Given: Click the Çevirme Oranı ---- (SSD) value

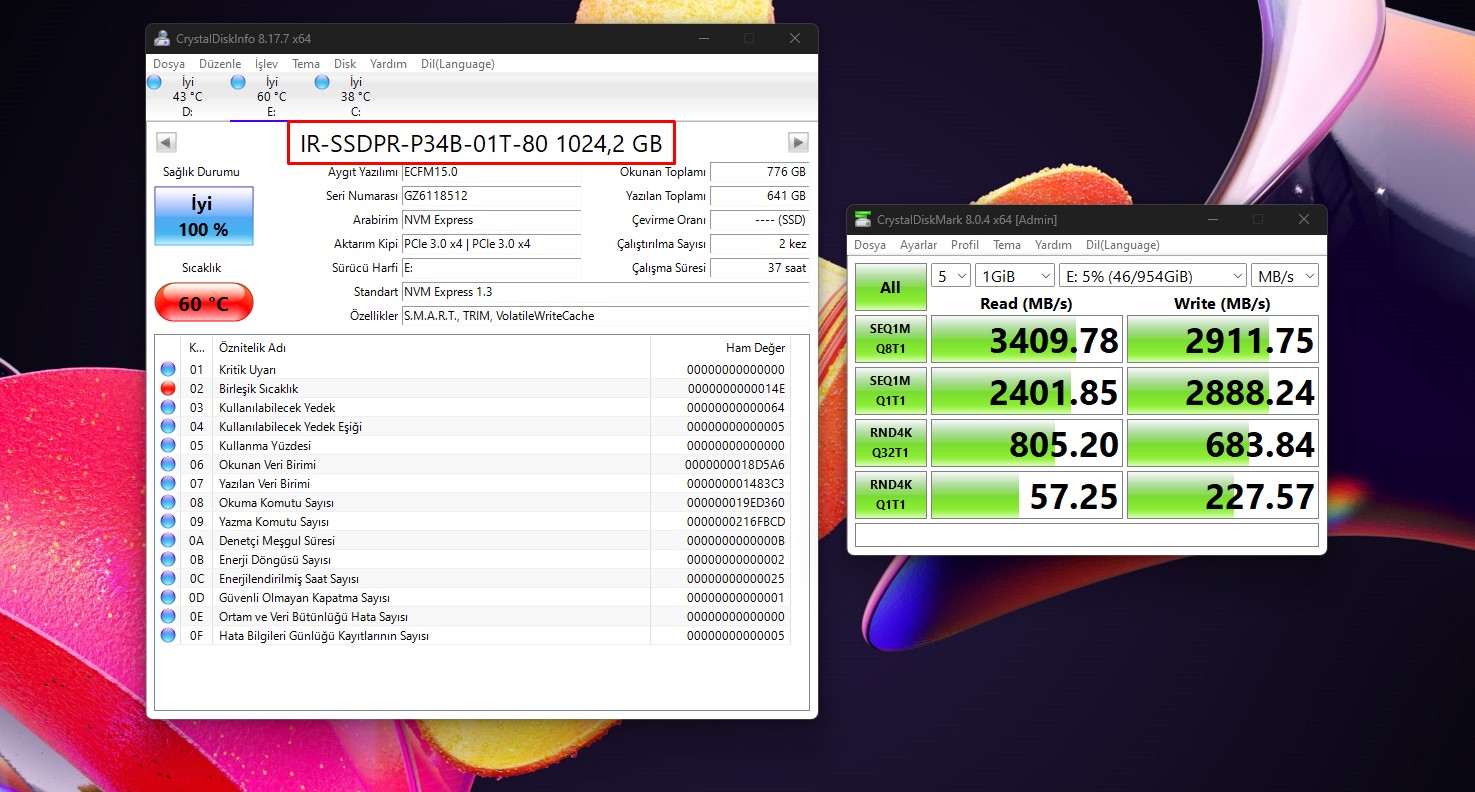Looking at the screenshot, I should point(759,220).
